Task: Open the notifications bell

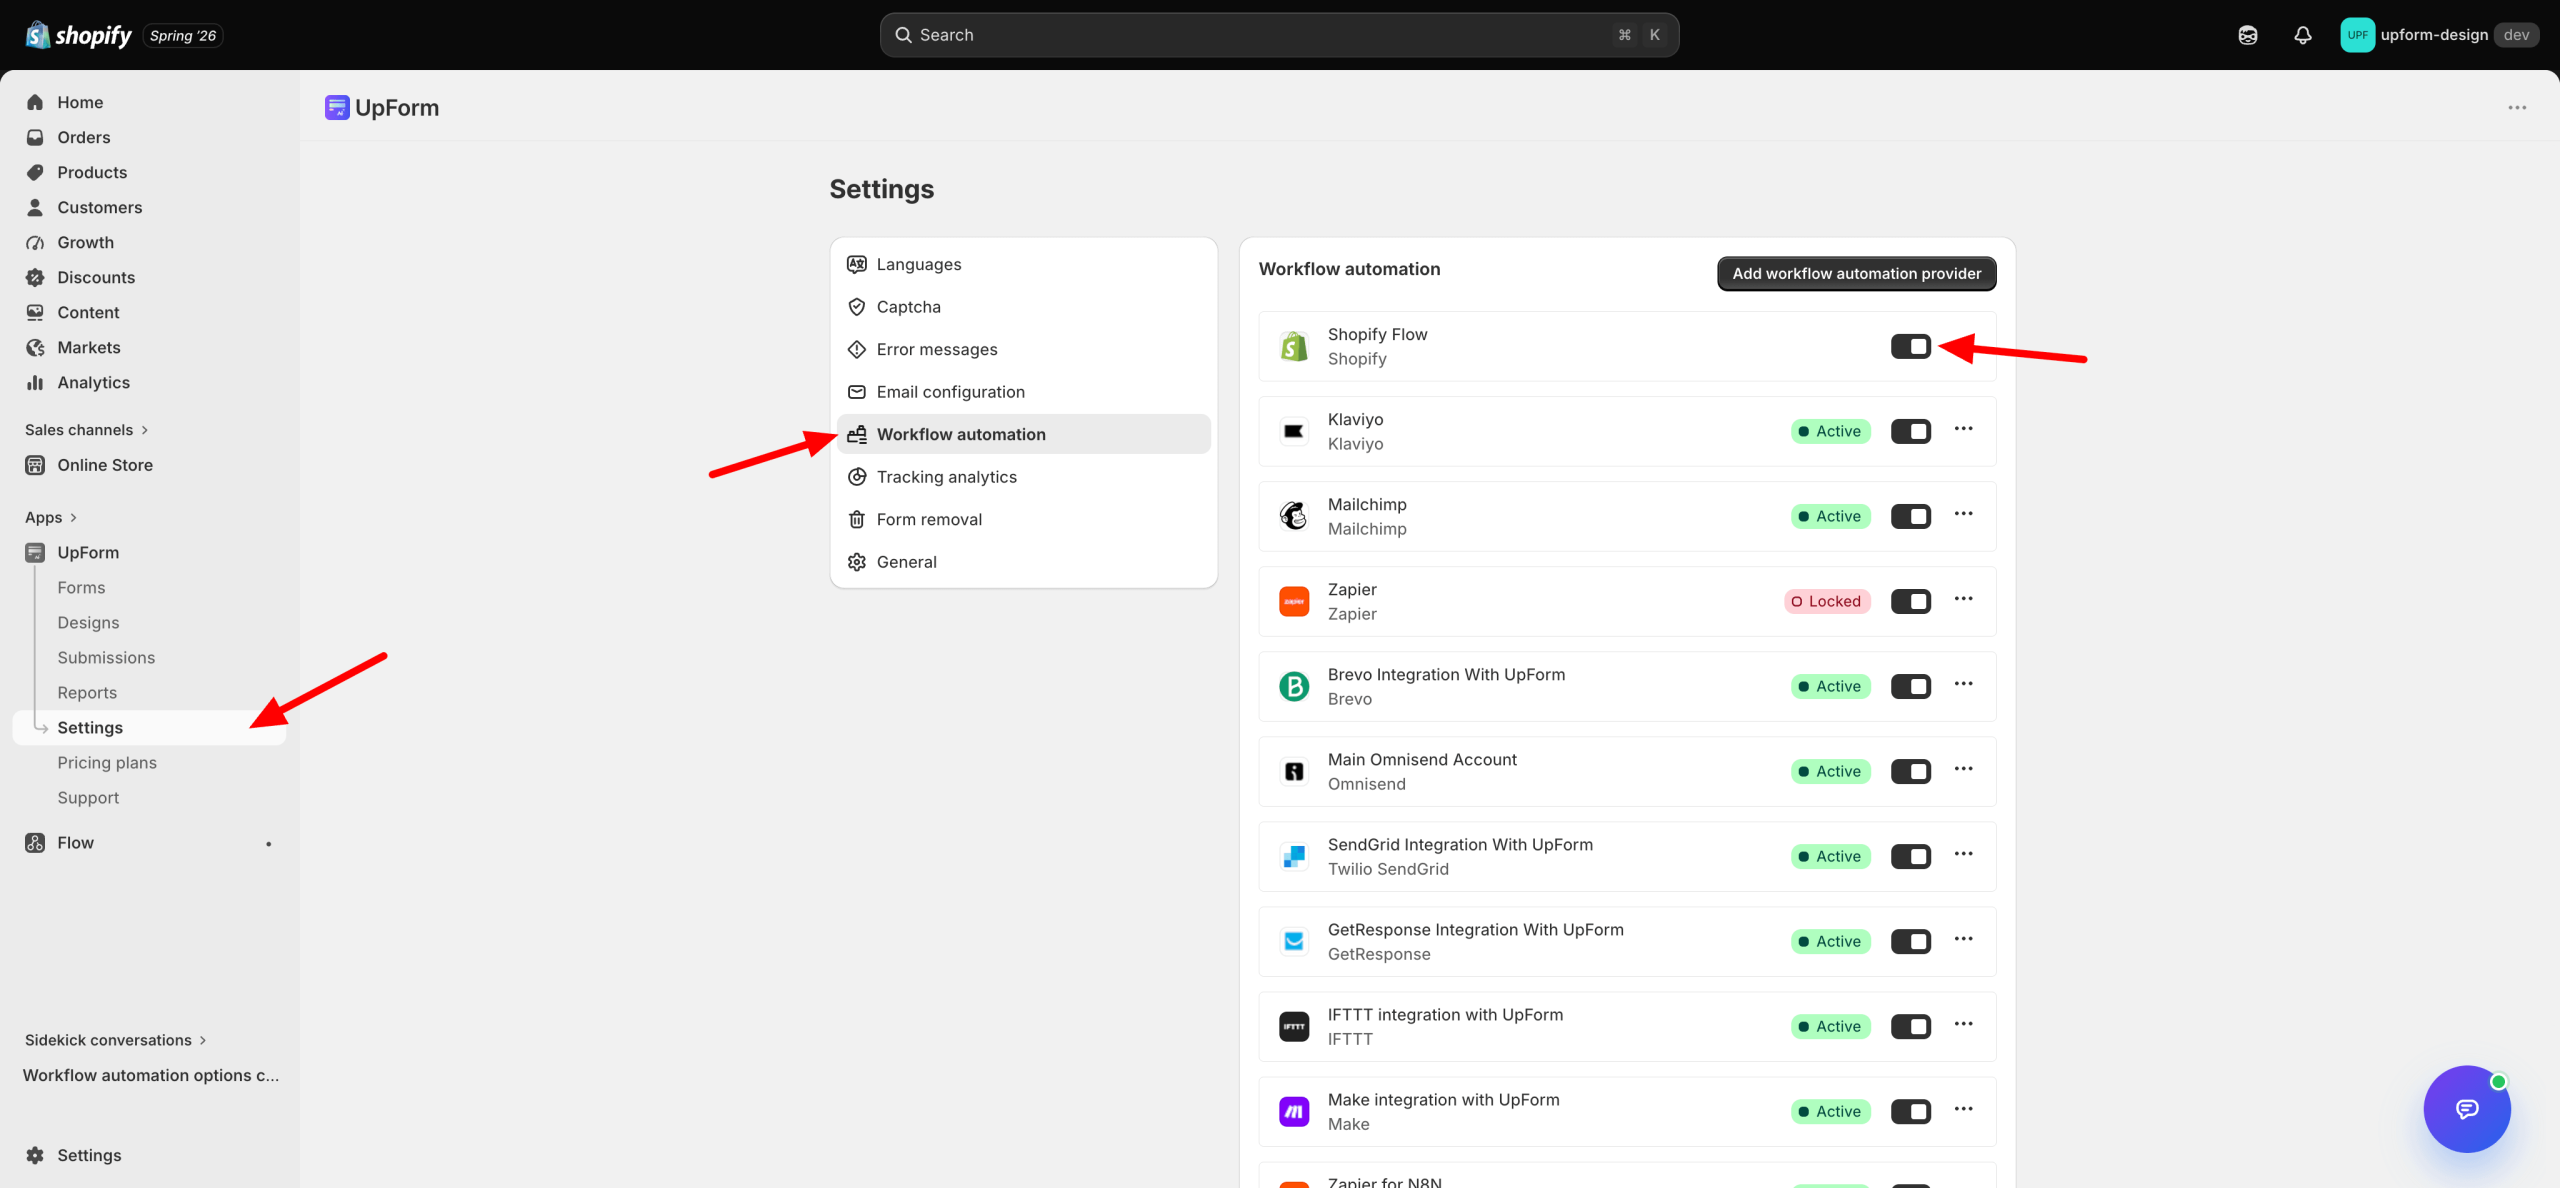Action: pos(2303,35)
